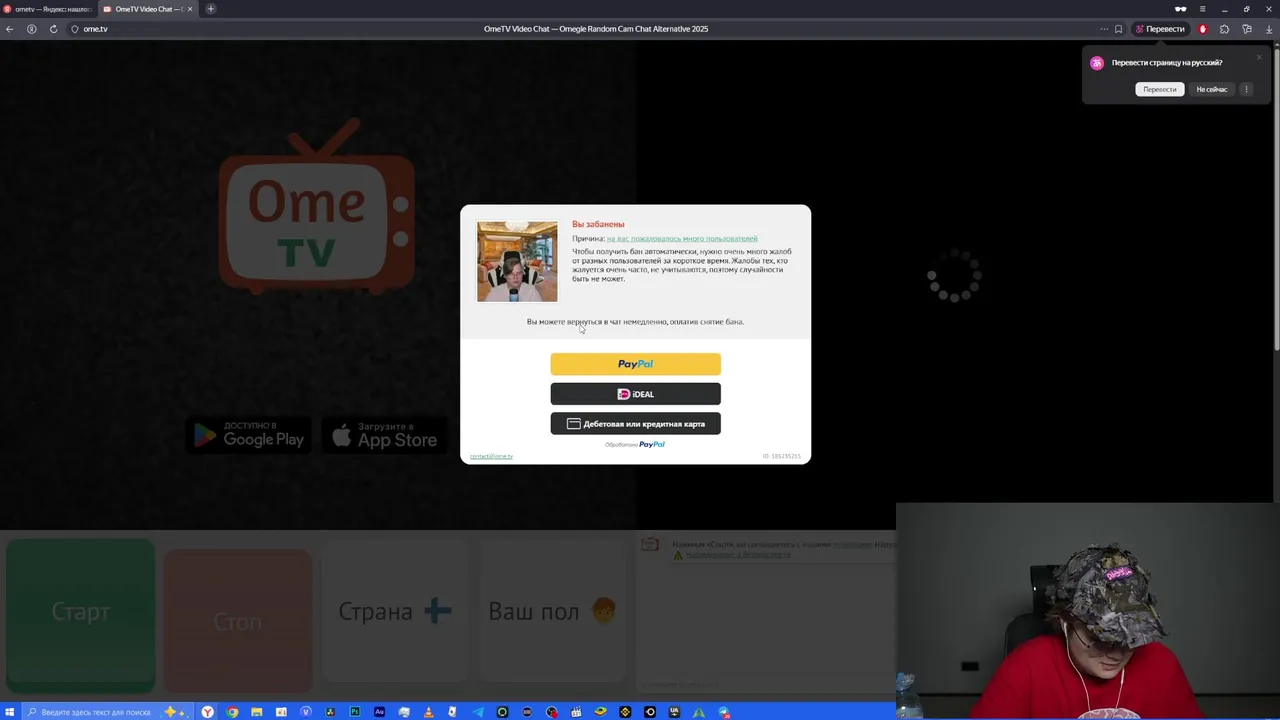This screenshot has height=720, width=1280.
Task: Open Binance from the taskbar
Action: (x=626, y=712)
